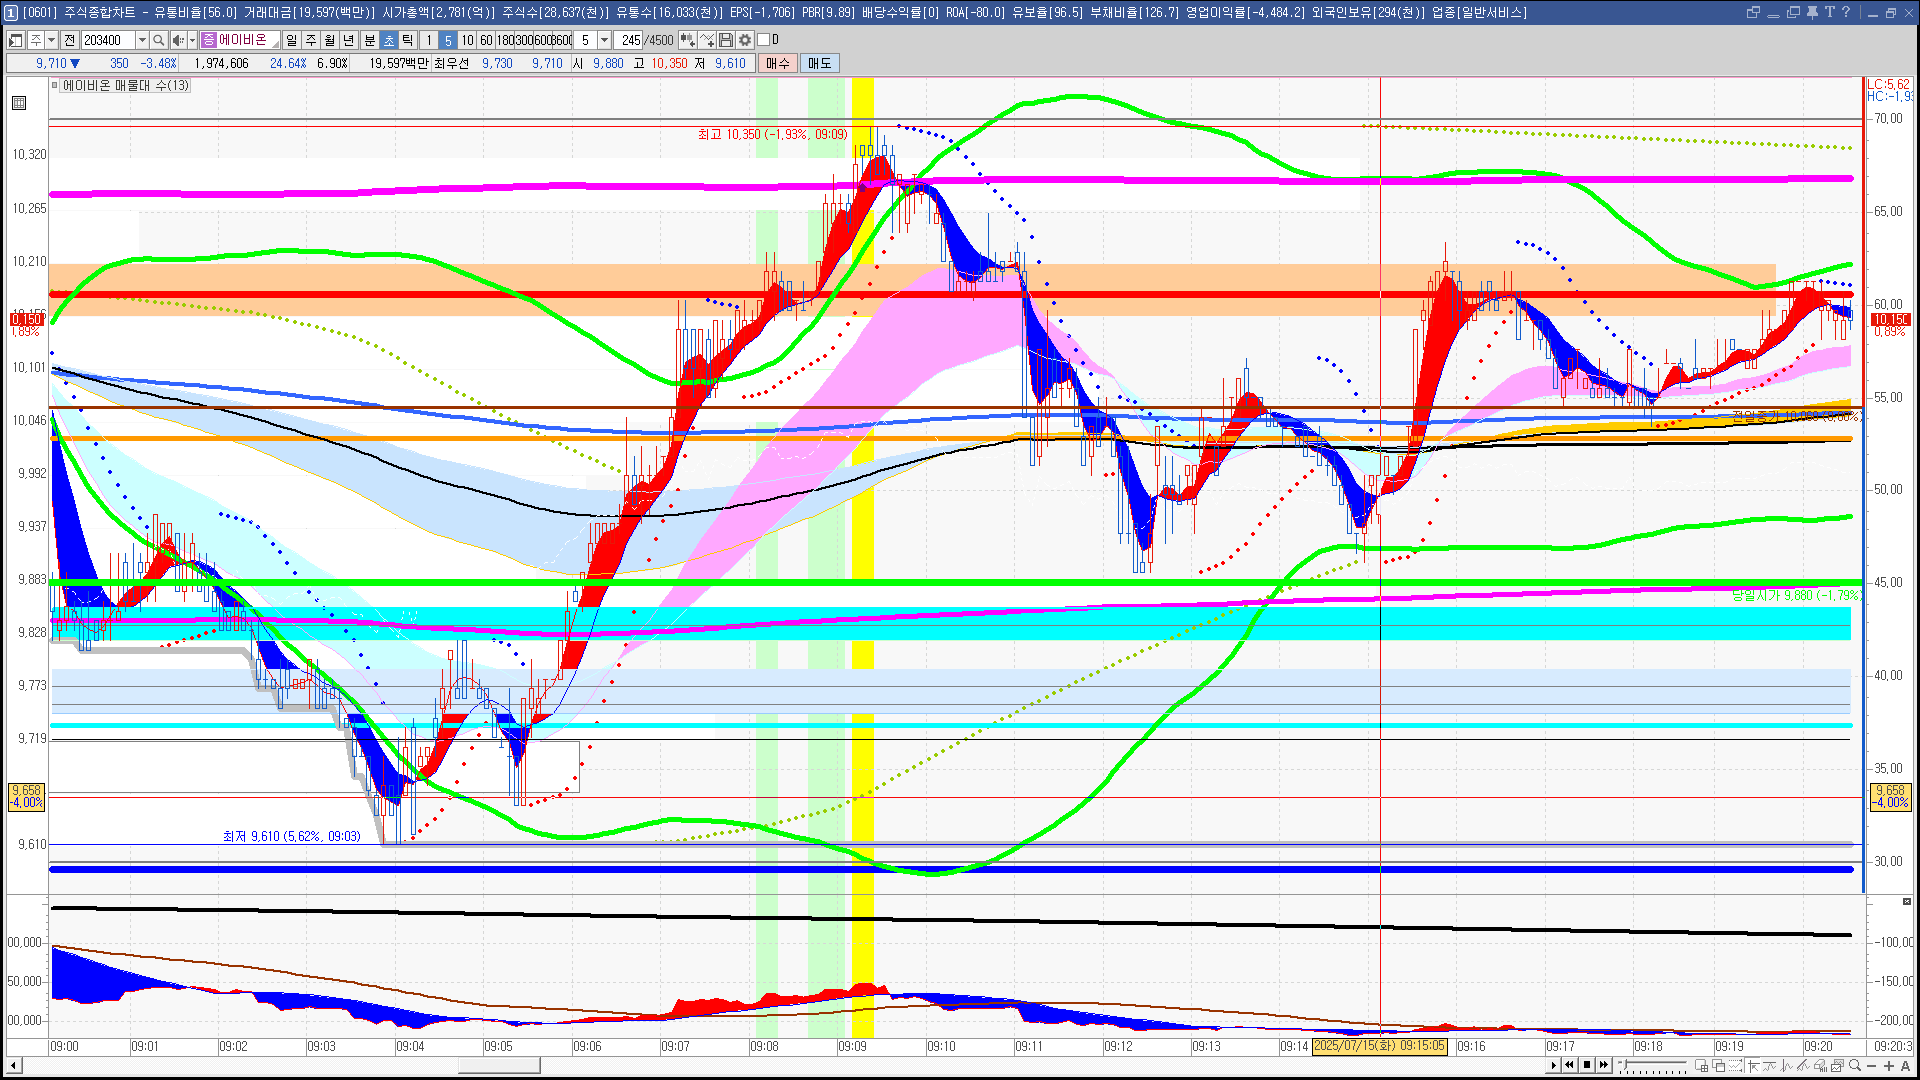1920x1080 pixels.
Task: Click the bottom-right zoom magnifier icon
Action: click(x=1854, y=1066)
